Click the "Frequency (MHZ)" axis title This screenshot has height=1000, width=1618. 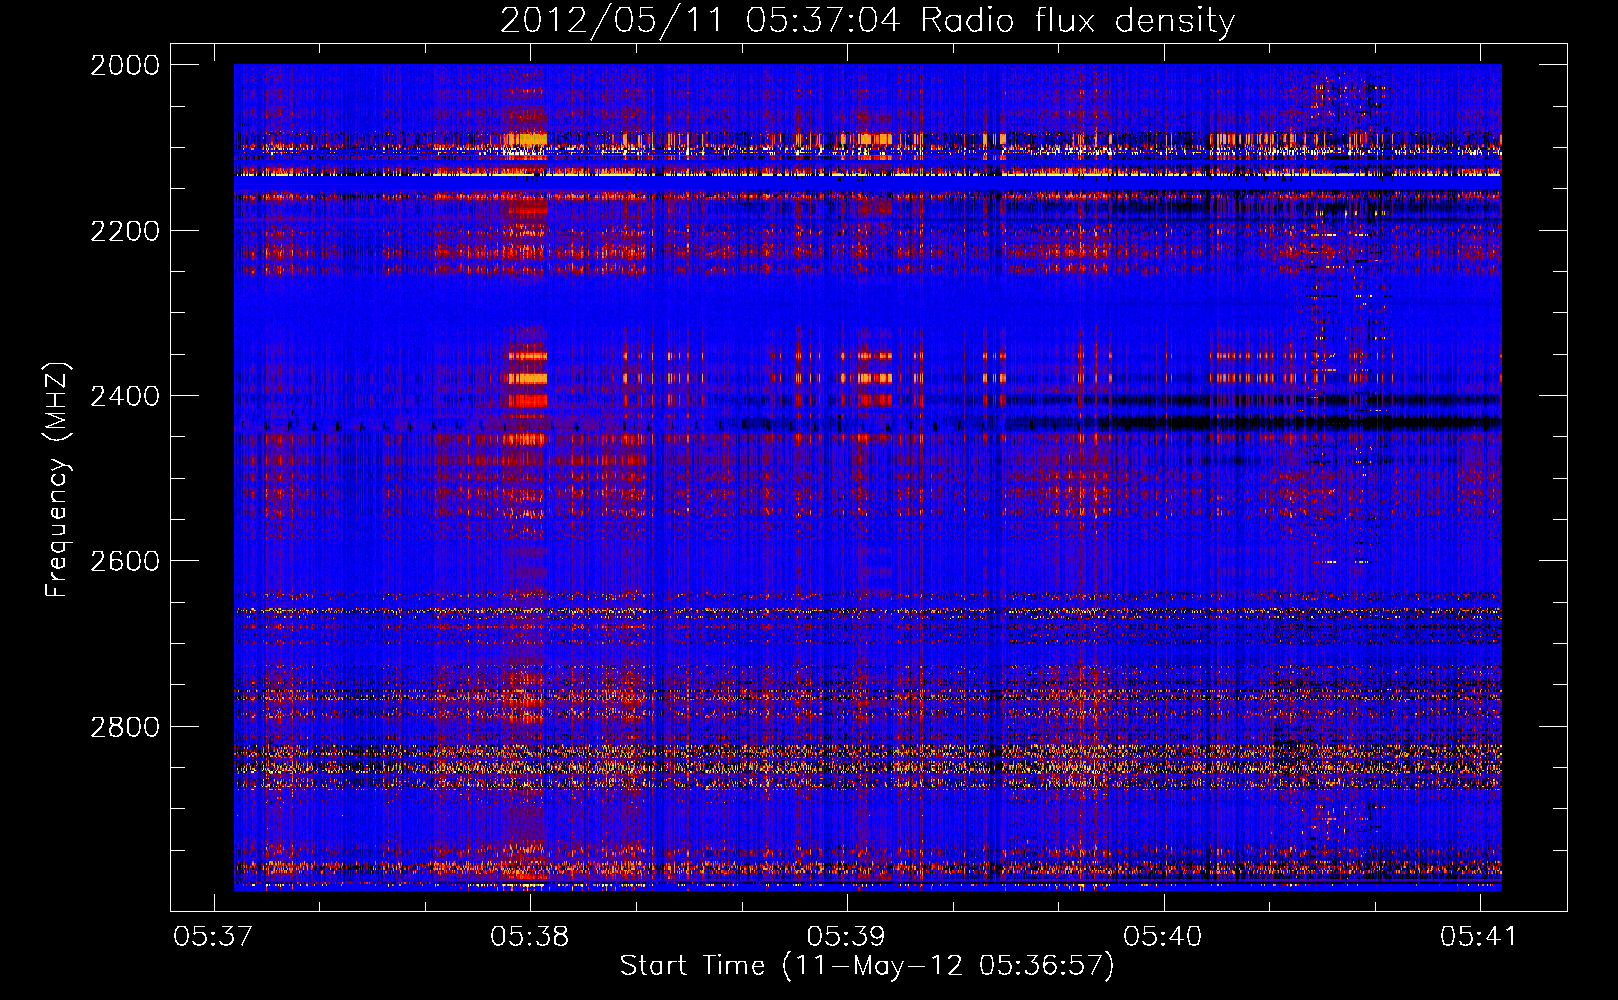(x=58, y=480)
